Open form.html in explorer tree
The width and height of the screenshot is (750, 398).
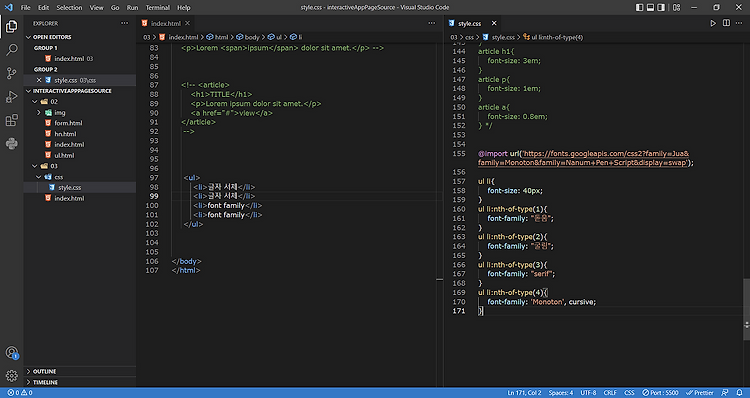pyautogui.click(x=68, y=123)
